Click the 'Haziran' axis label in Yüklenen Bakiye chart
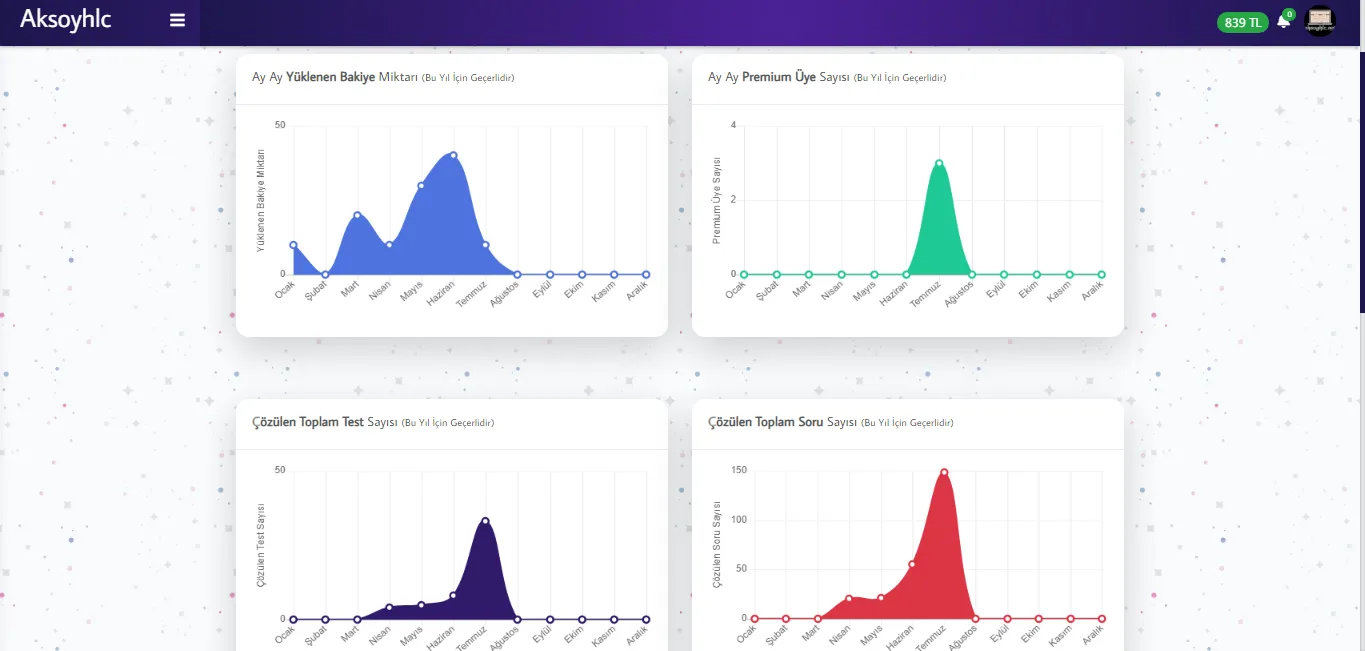The height and width of the screenshot is (651, 1365). tap(441, 294)
